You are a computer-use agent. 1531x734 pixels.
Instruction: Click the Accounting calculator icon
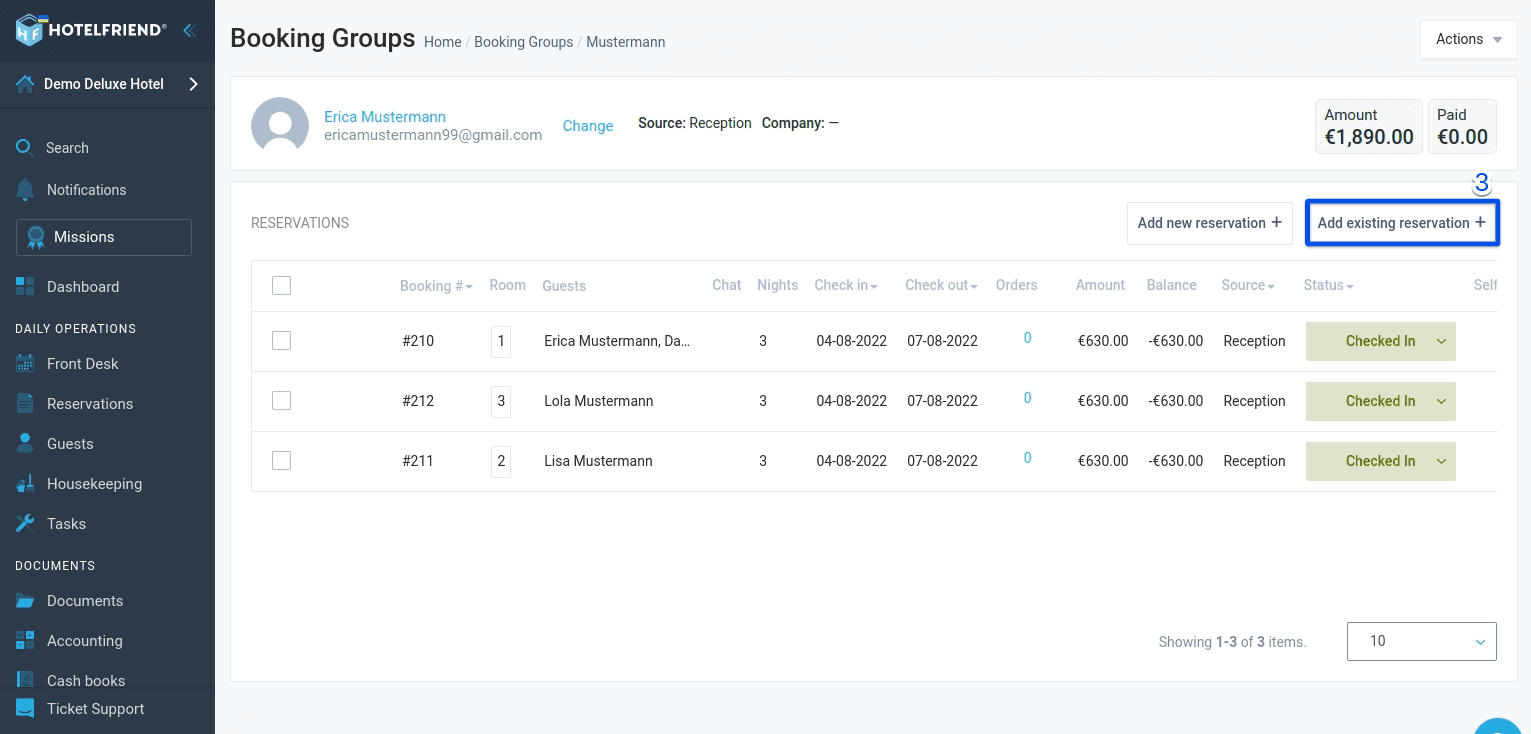tap(25, 641)
